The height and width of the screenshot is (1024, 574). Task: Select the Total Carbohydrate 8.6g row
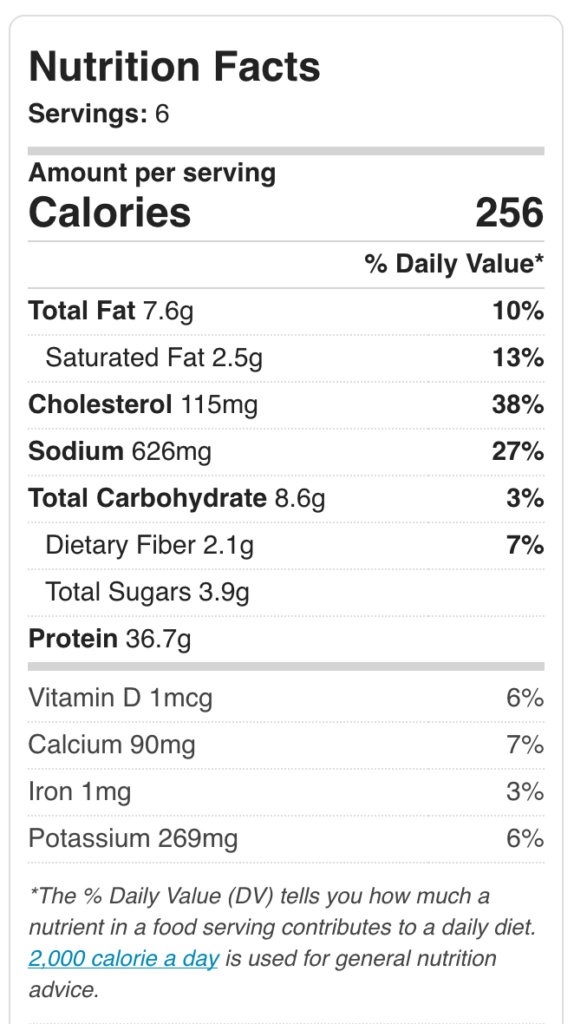[286, 500]
